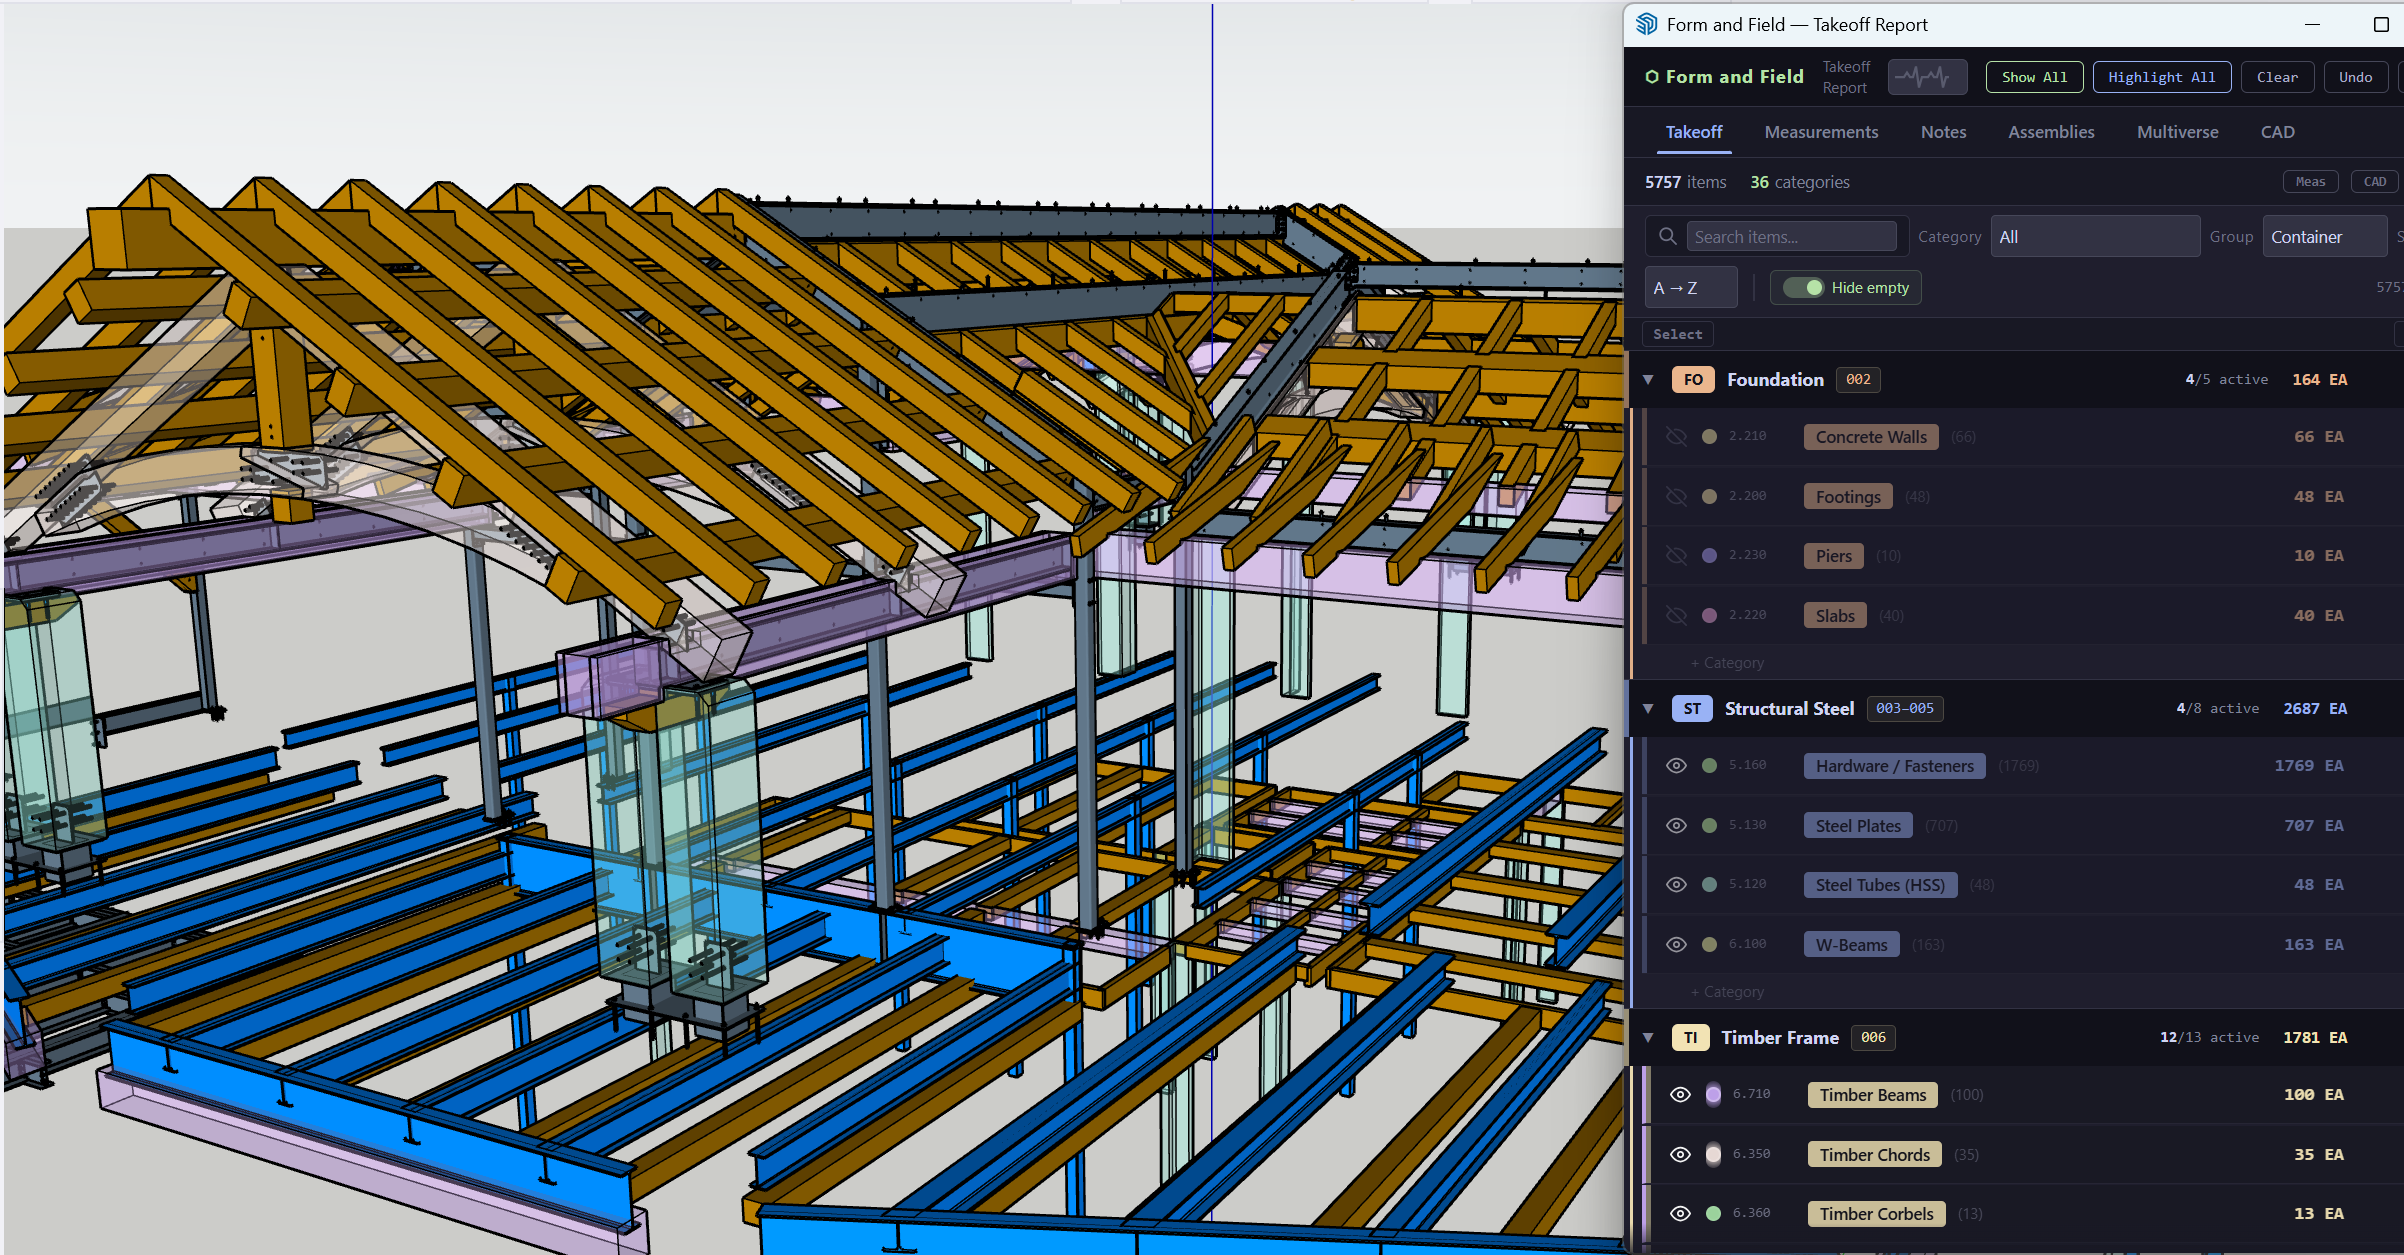Collapse the Foundation group
Screen dimensions: 2404x1255
point(1648,380)
